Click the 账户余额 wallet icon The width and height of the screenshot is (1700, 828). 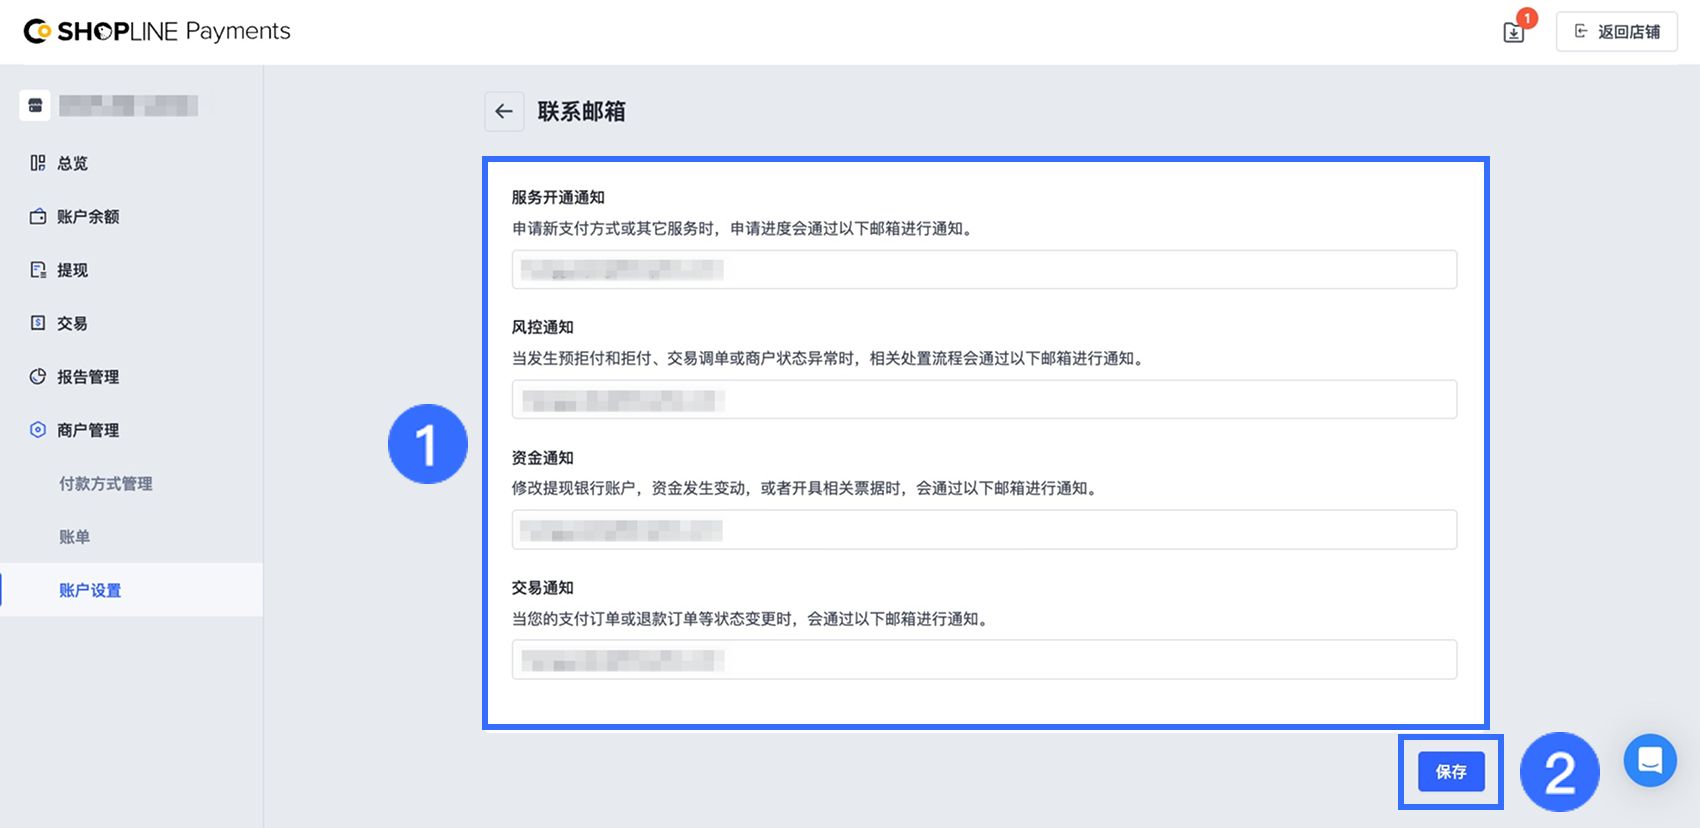(38, 216)
